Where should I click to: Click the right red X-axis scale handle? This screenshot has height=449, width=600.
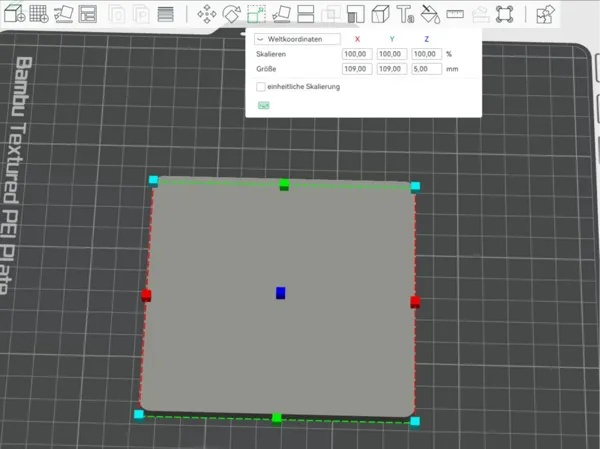[415, 302]
